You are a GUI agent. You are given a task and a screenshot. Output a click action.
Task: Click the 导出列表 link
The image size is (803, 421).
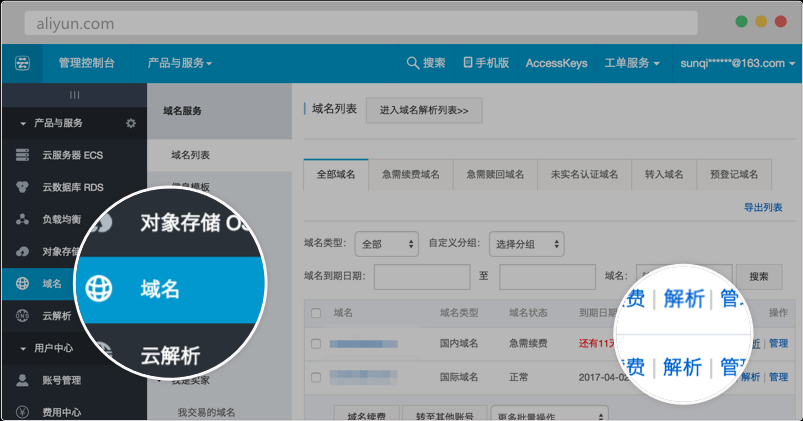tap(763, 207)
